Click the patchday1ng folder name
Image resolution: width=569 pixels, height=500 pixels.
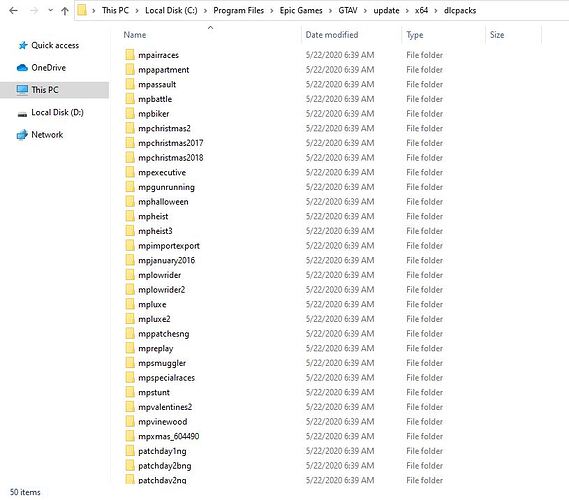pos(162,451)
